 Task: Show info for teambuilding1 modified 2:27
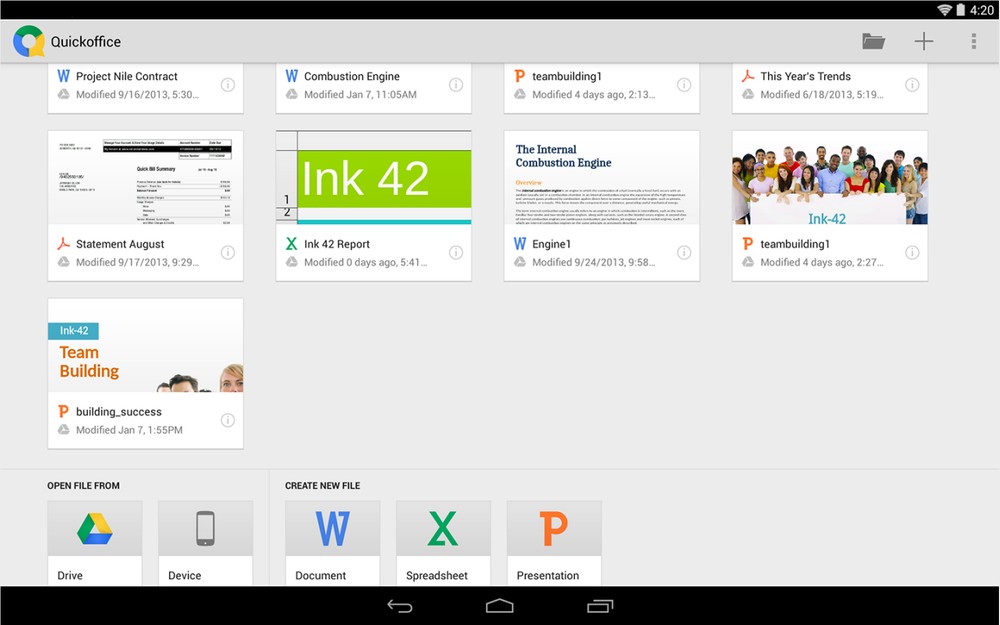click(912, 253)
